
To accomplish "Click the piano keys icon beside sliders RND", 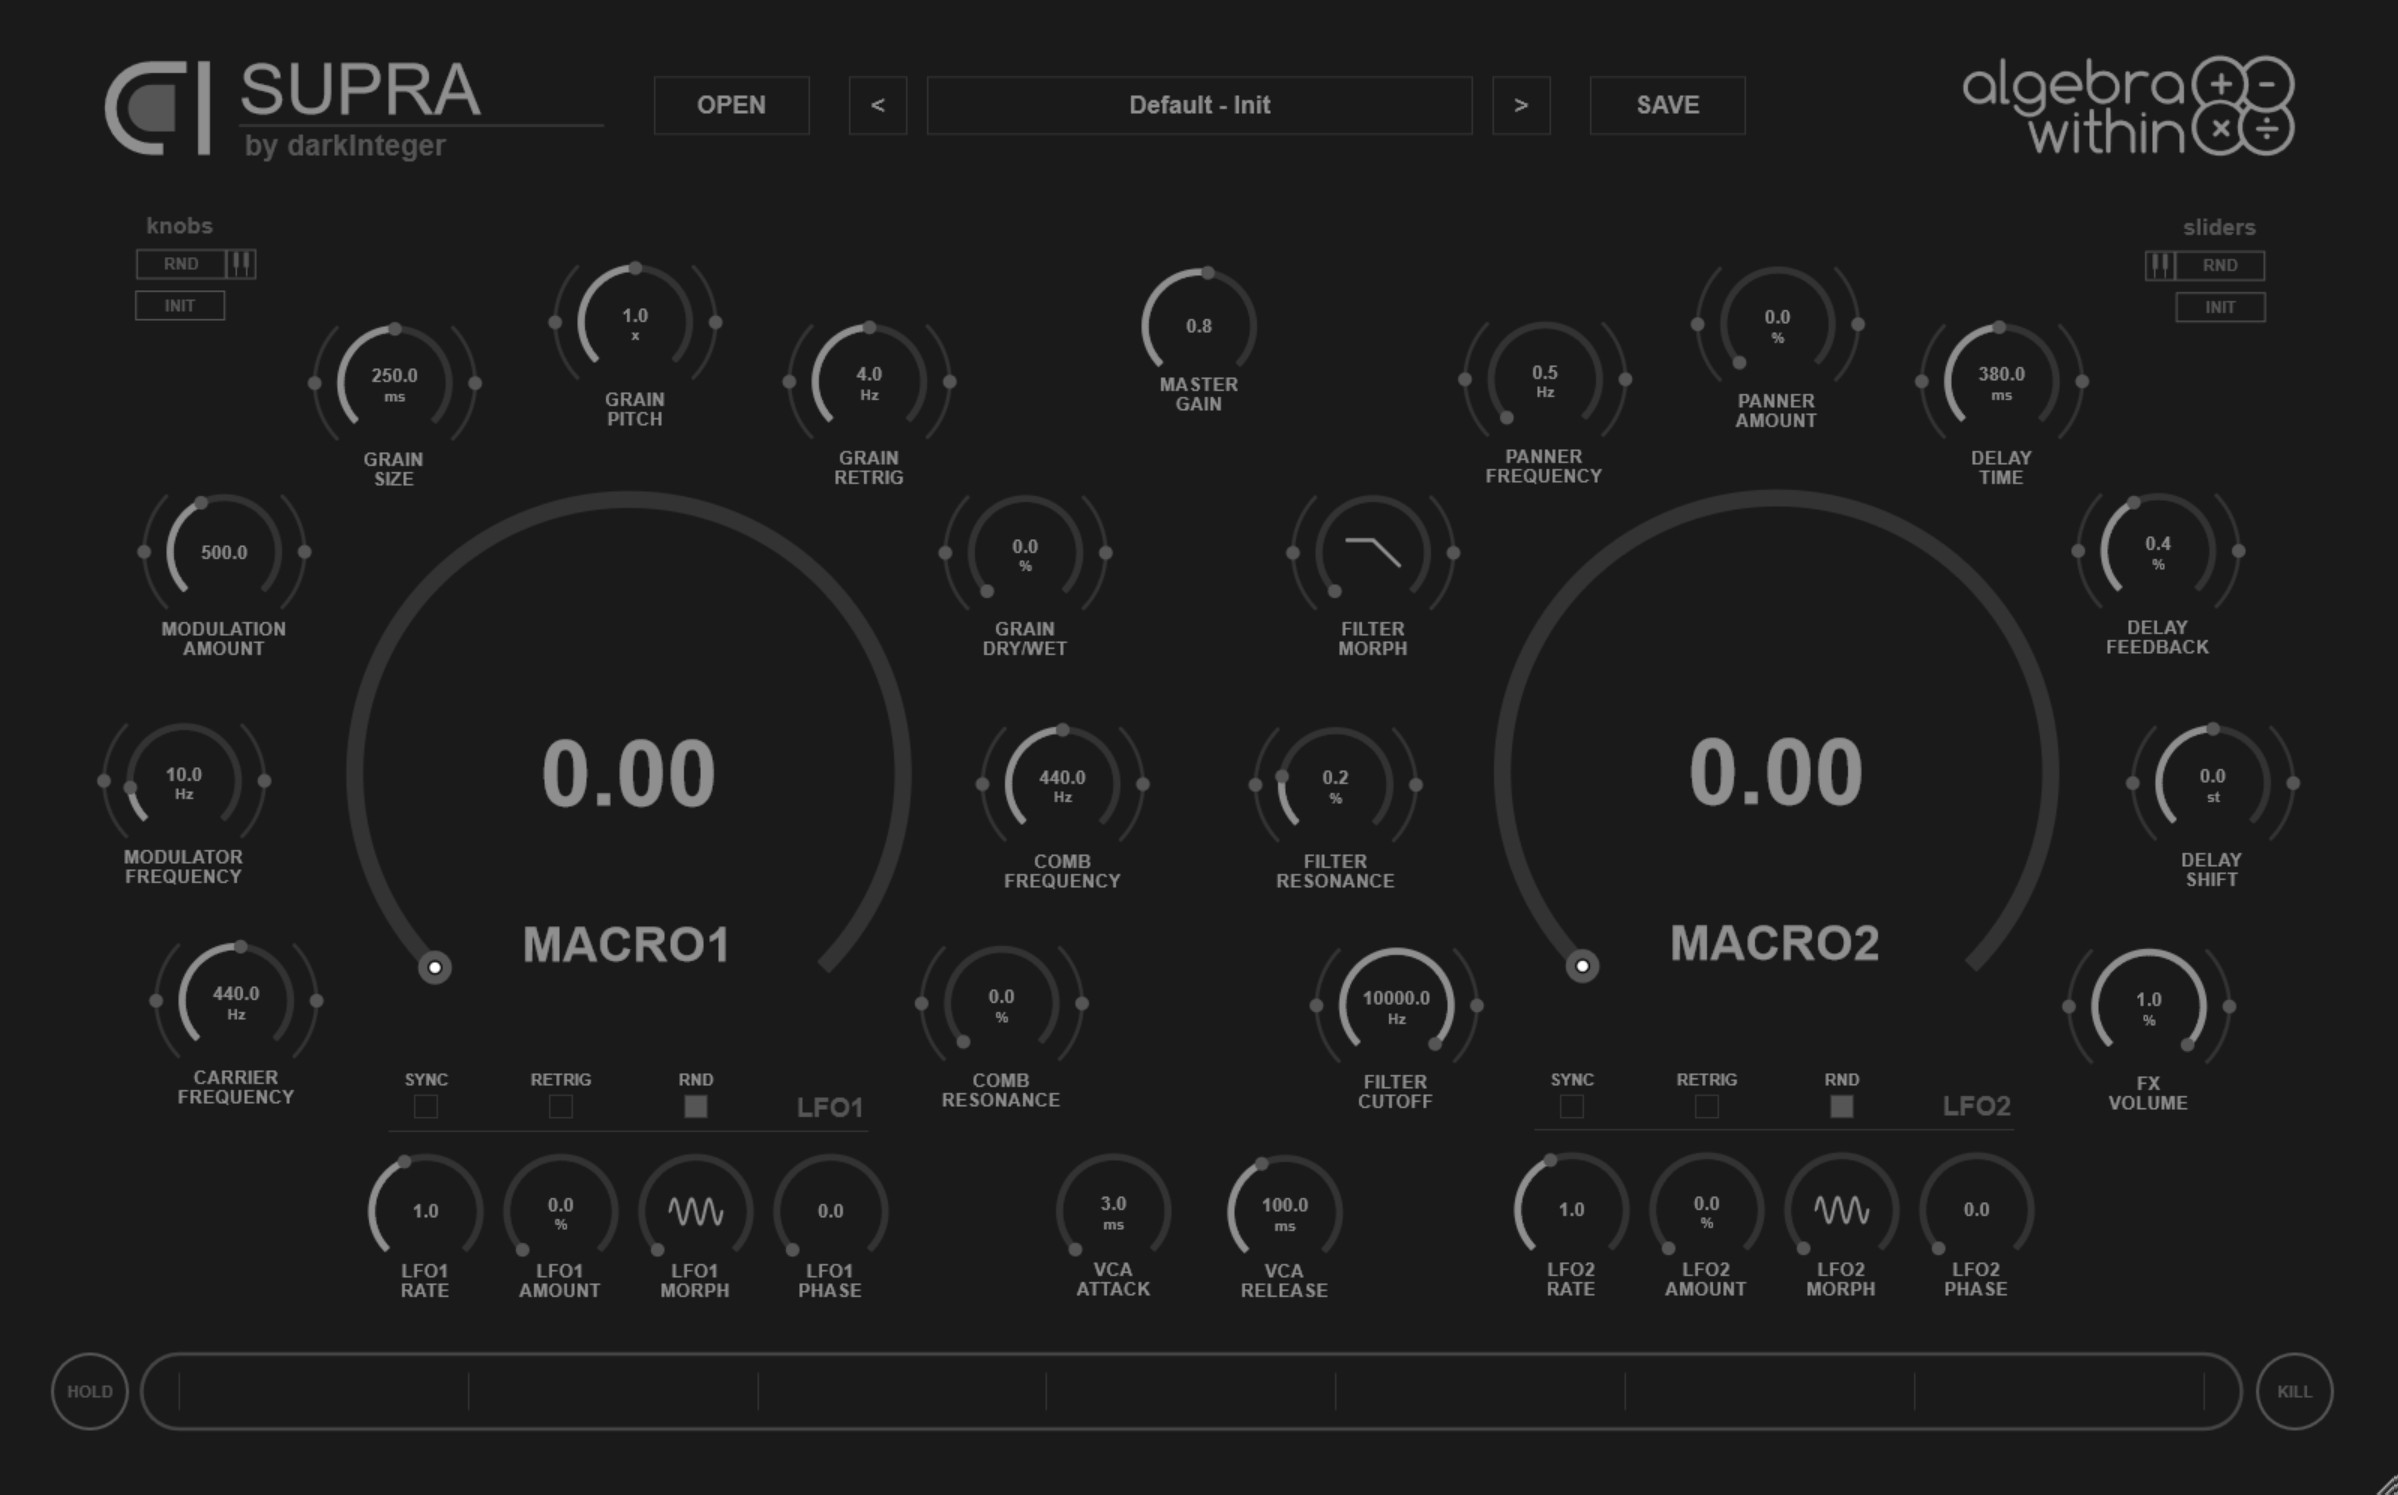I will 2160,266.
